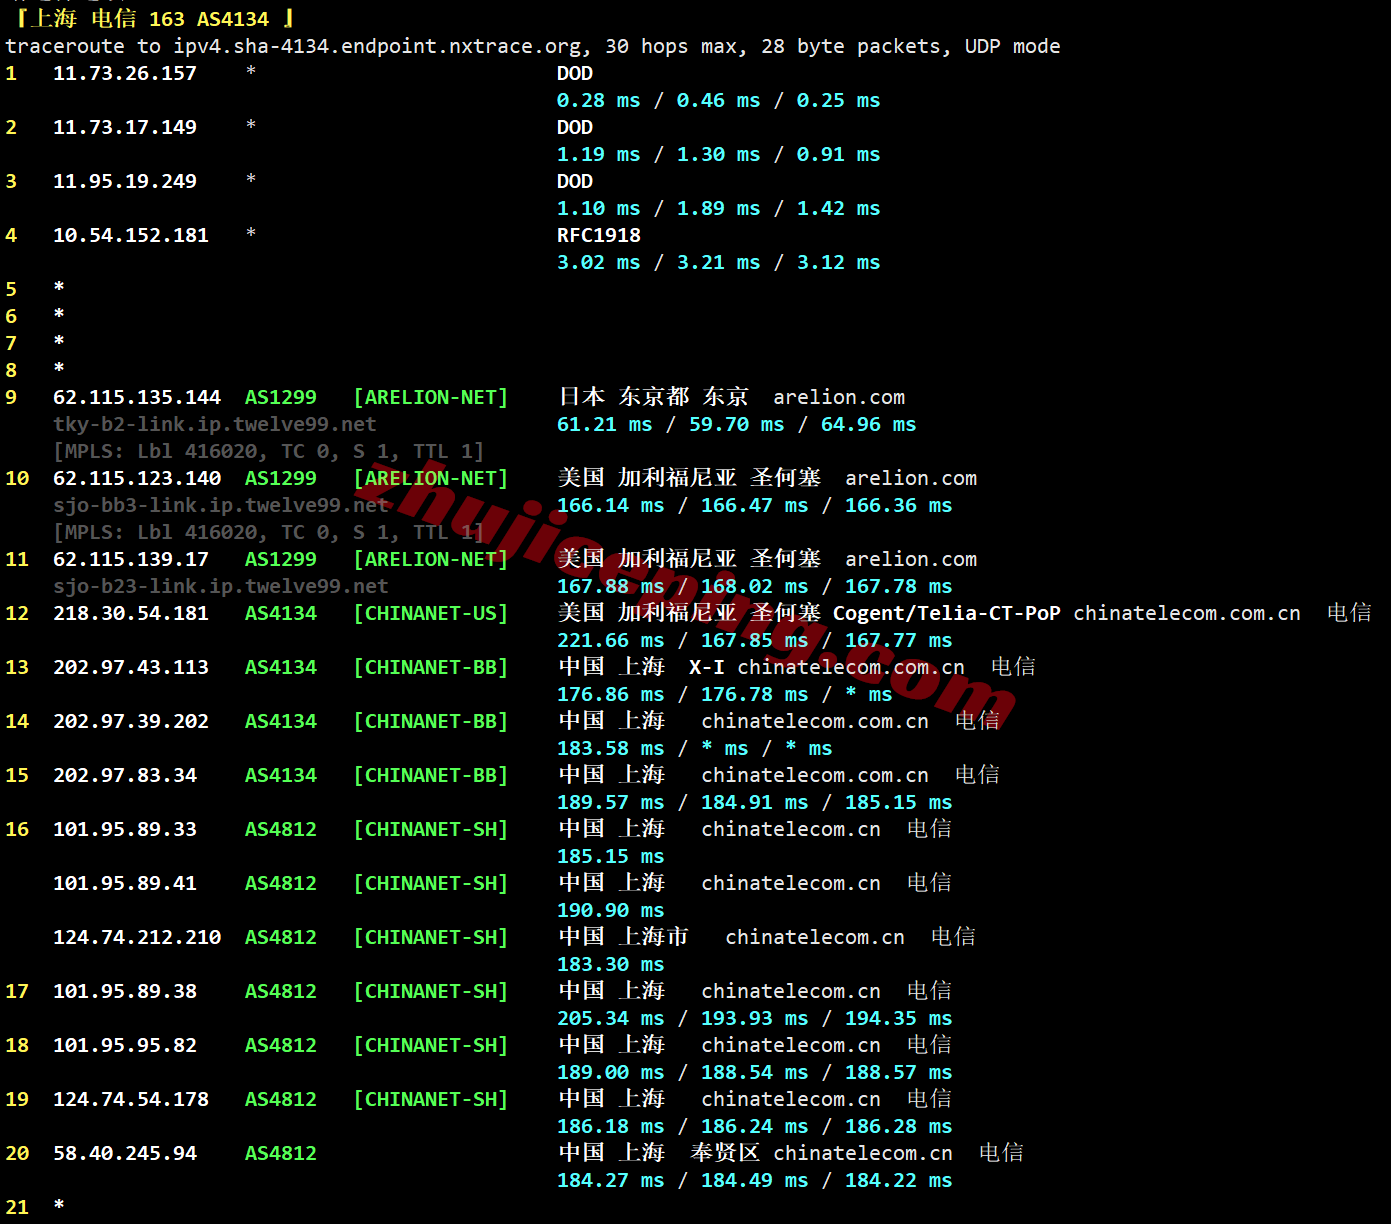Select hostname sjo-bb3-link.ip.twelve99.net
The image size is (1391, 1224).
coord(221,505)
